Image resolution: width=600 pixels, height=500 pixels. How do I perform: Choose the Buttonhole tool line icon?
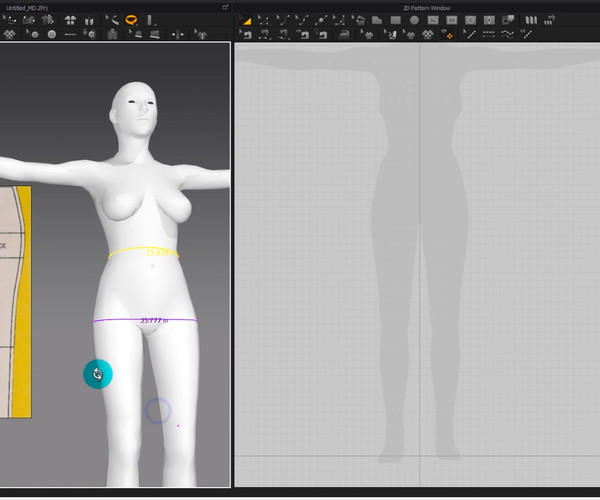point(70,34)
